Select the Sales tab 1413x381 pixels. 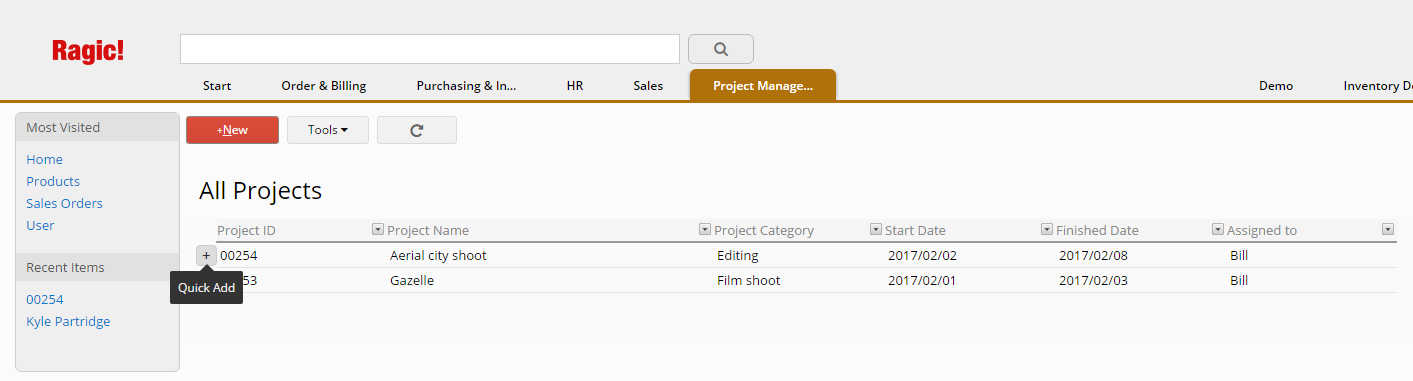(648, 86)
